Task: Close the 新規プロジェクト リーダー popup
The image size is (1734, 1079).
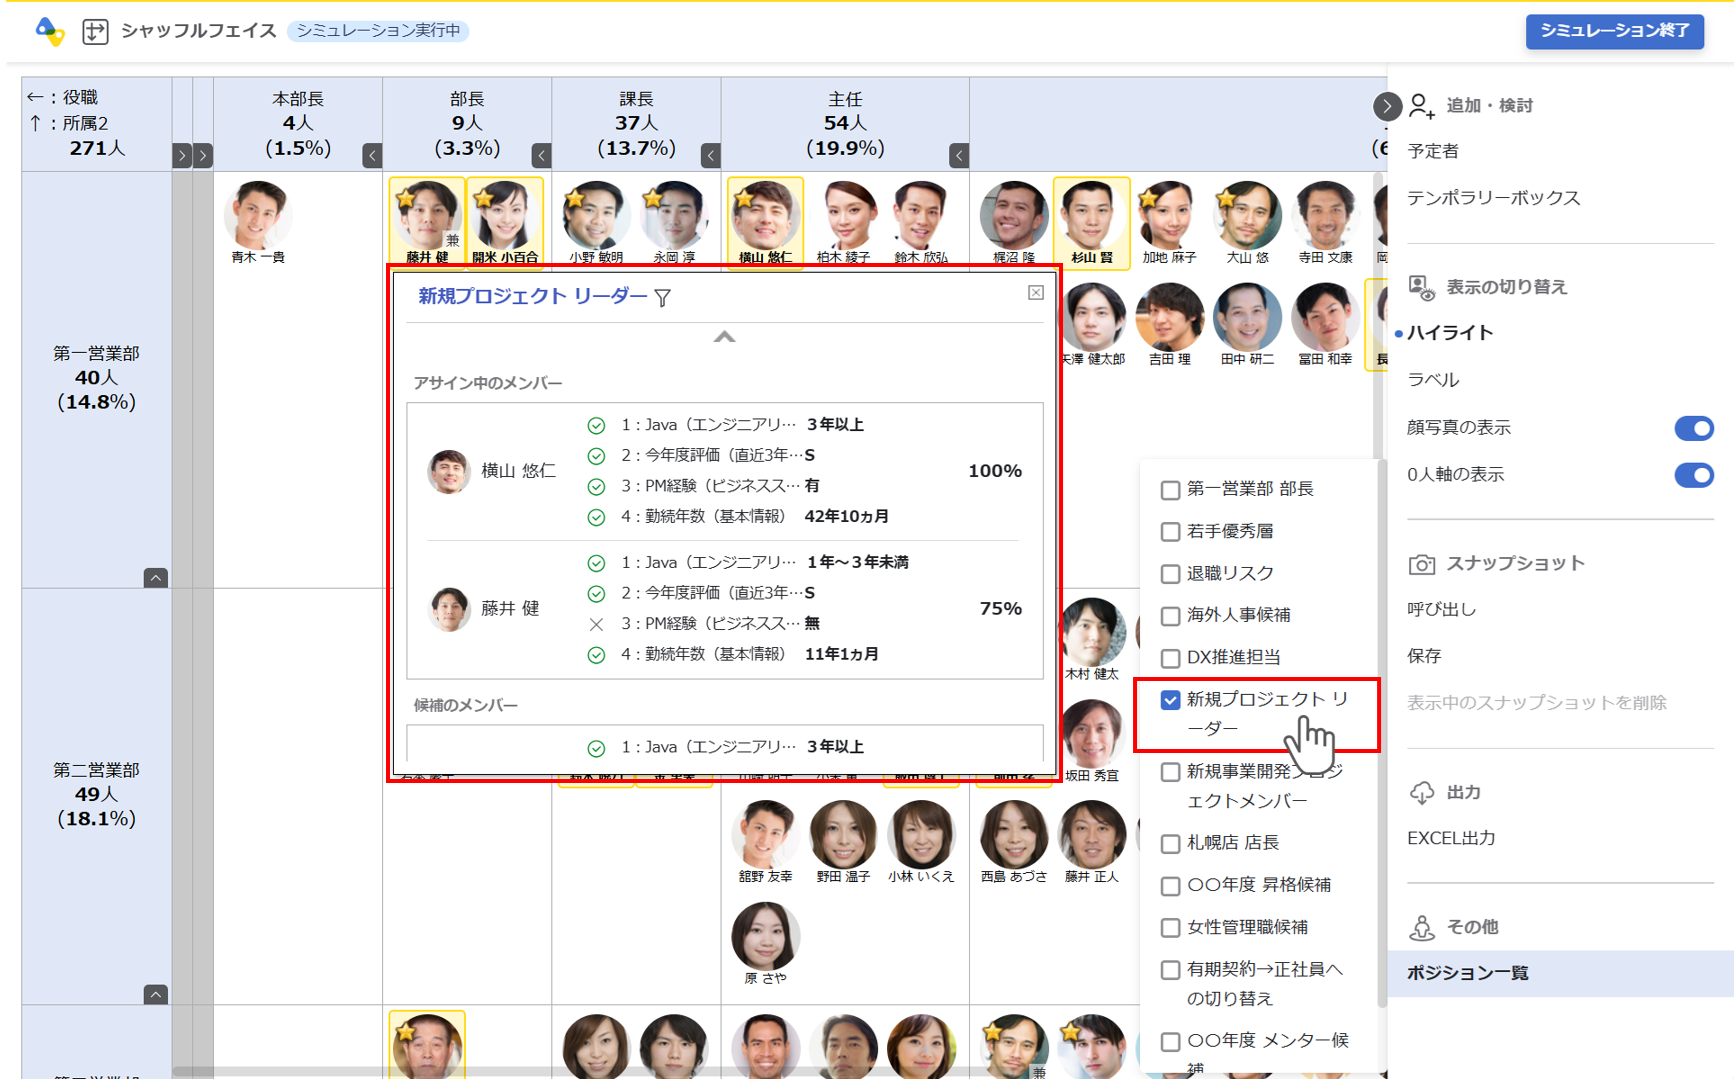Action: click(1035, 292)
